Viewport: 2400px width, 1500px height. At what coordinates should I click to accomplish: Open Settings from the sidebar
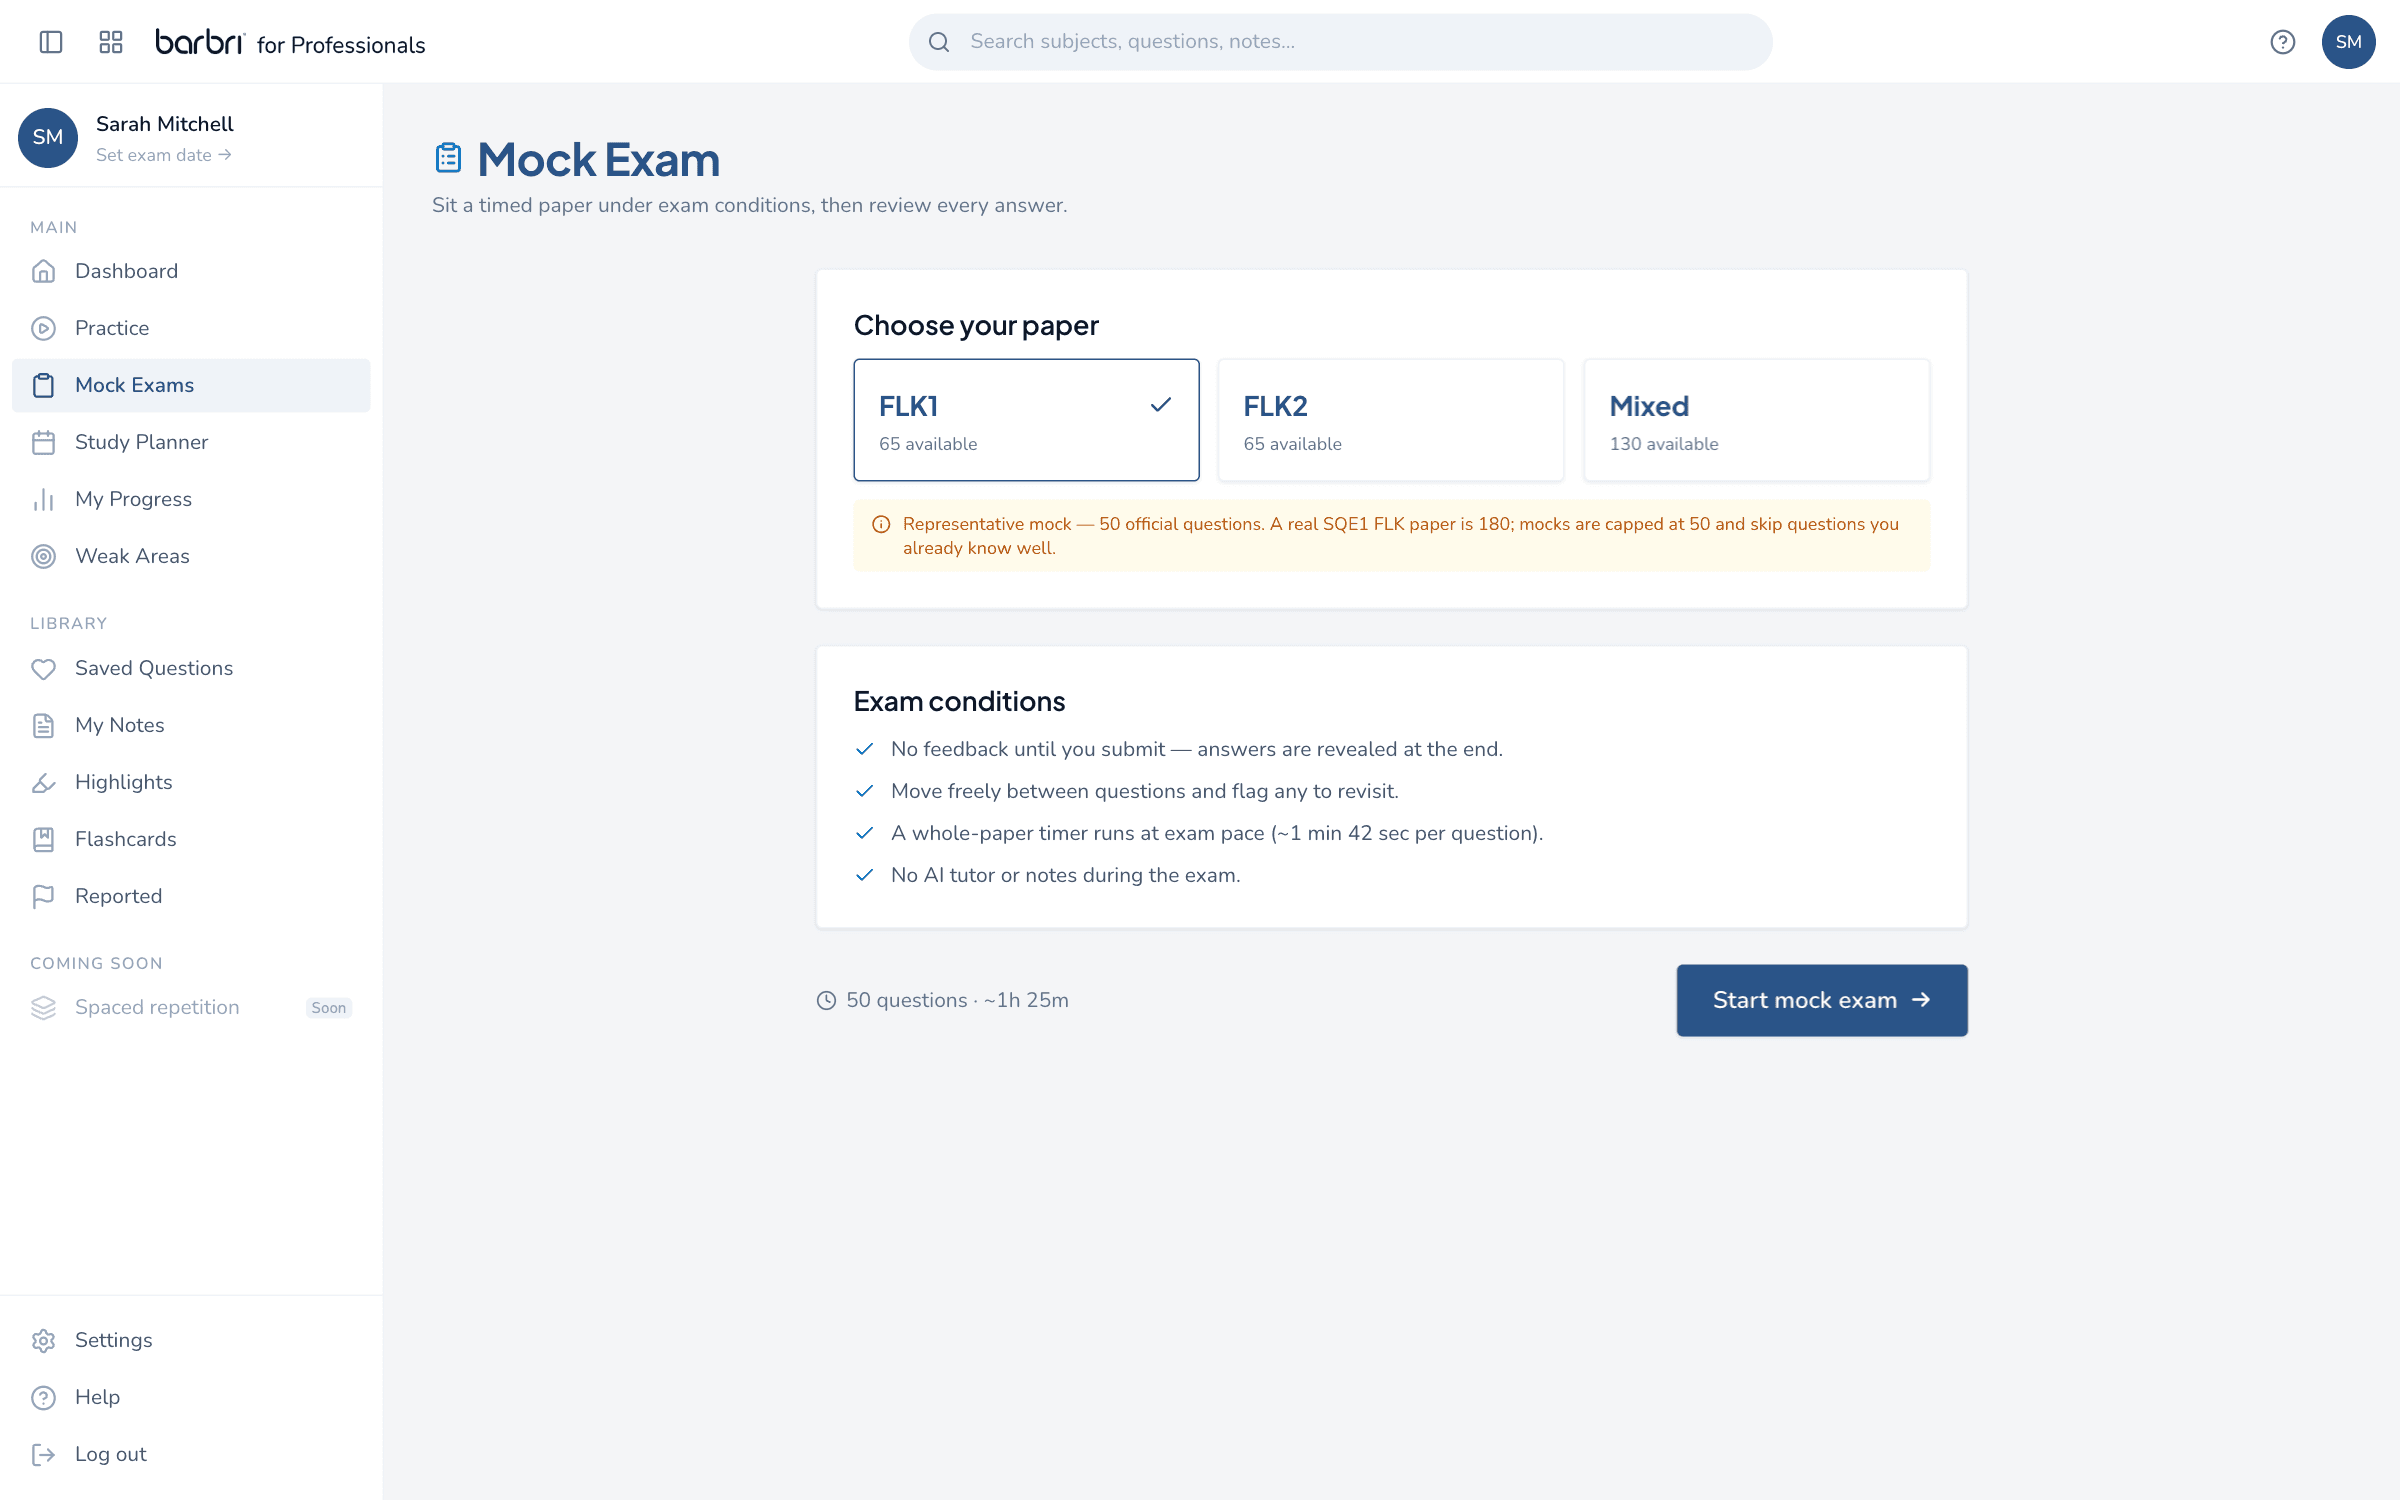(x=191, y=1340)
